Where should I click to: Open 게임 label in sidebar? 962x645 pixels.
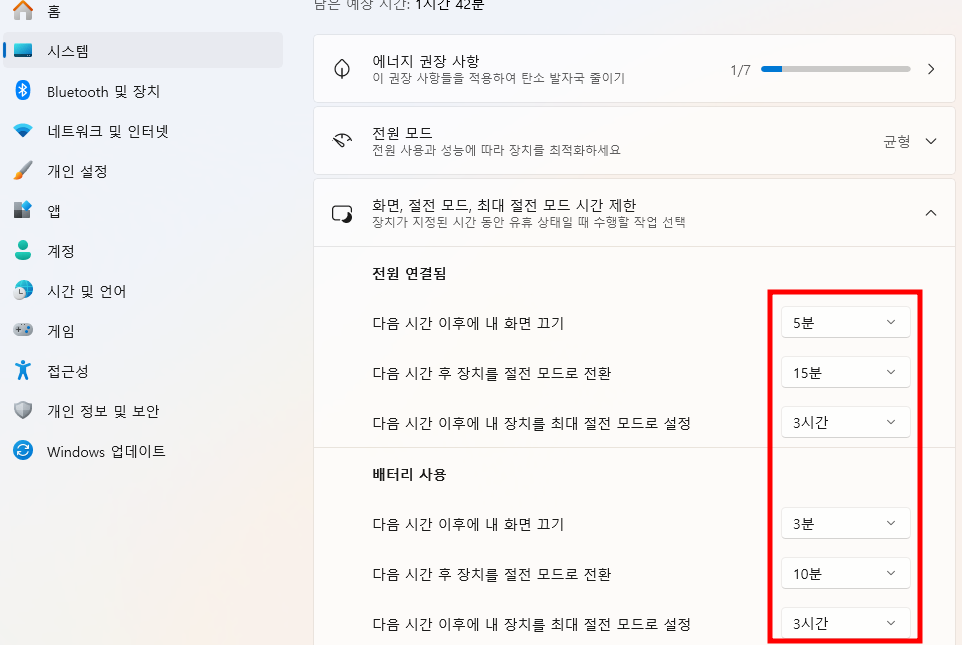pyautogui.click(x=60, y=331)
